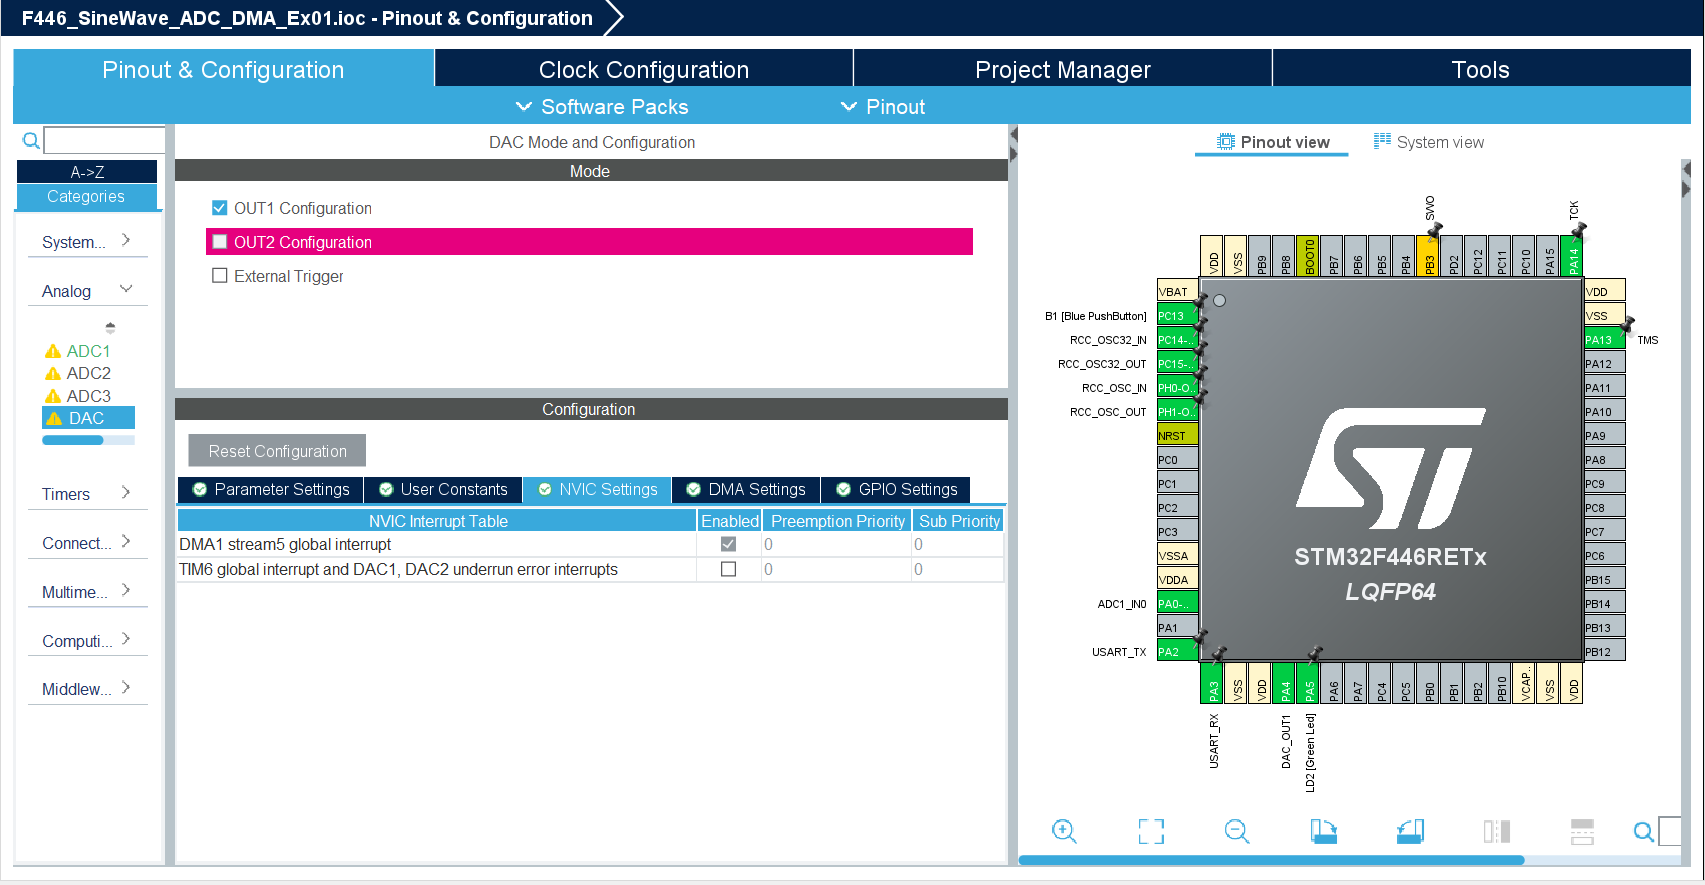This screenshot has height=885, width=1705.
Task: Open Software Packs dropdown
Action: [602, 106]
